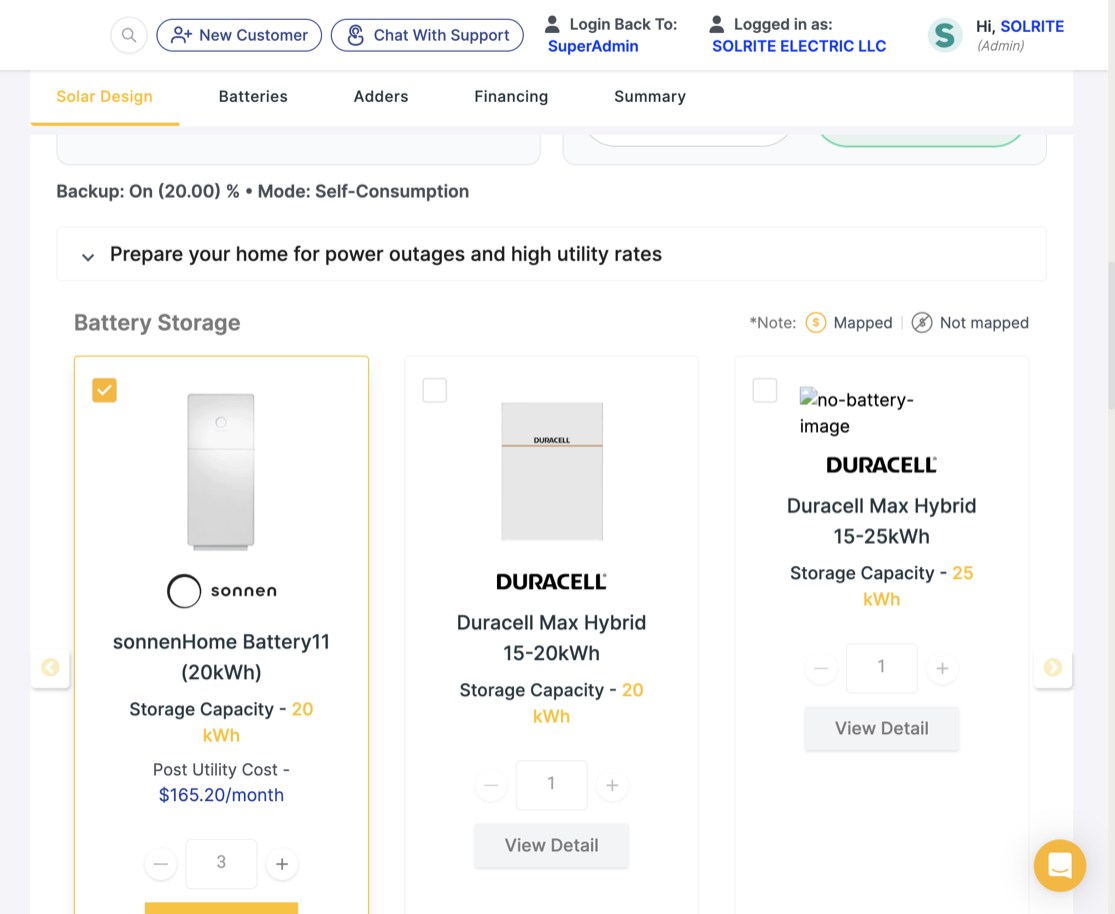Increase Duracell 15-20kWh quantity with plus

(612, 785)
